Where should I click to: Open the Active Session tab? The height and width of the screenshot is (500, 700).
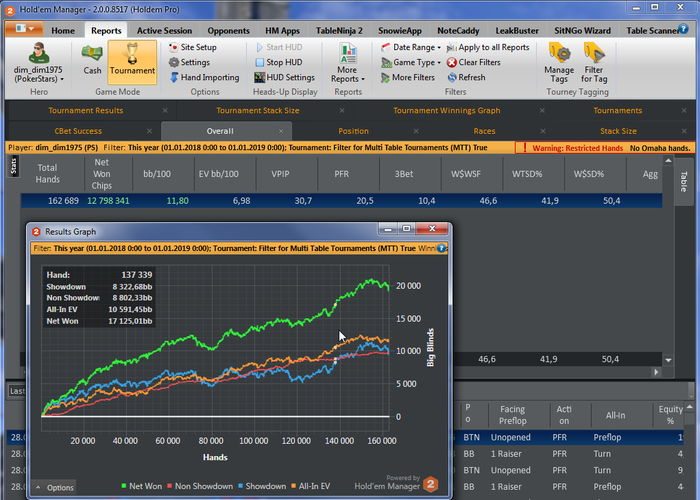tap(164, 31)
